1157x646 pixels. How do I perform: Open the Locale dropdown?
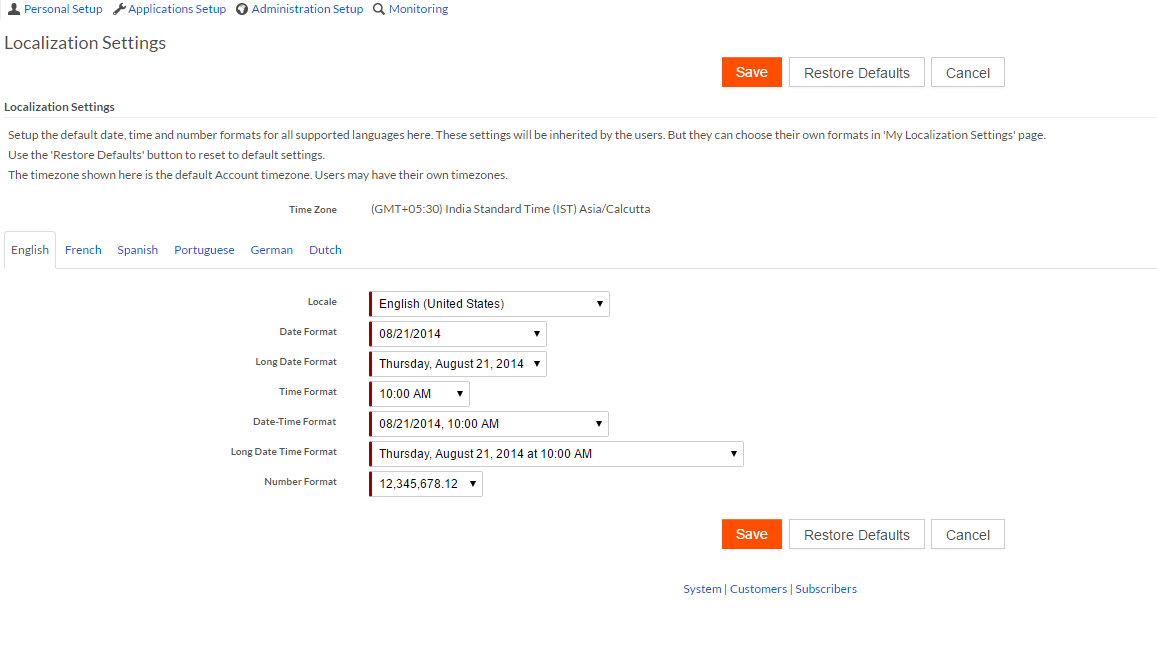point(490,304)
